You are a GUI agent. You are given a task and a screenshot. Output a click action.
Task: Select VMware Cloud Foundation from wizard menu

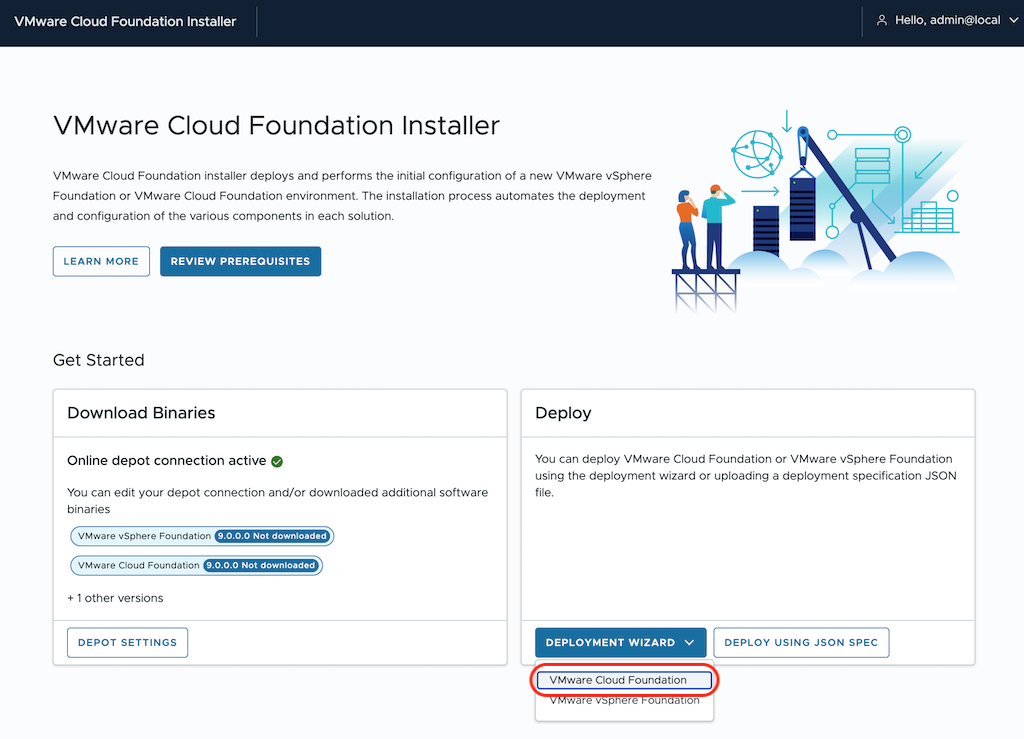[624, 680]
